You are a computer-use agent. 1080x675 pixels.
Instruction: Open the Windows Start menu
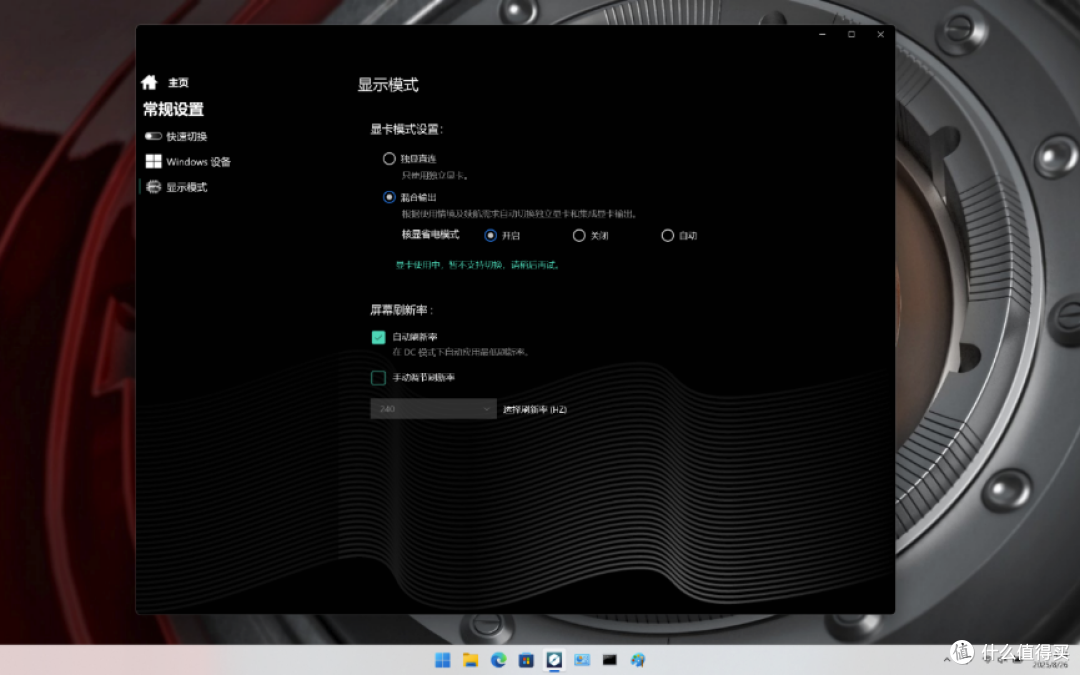click(443, 660)
